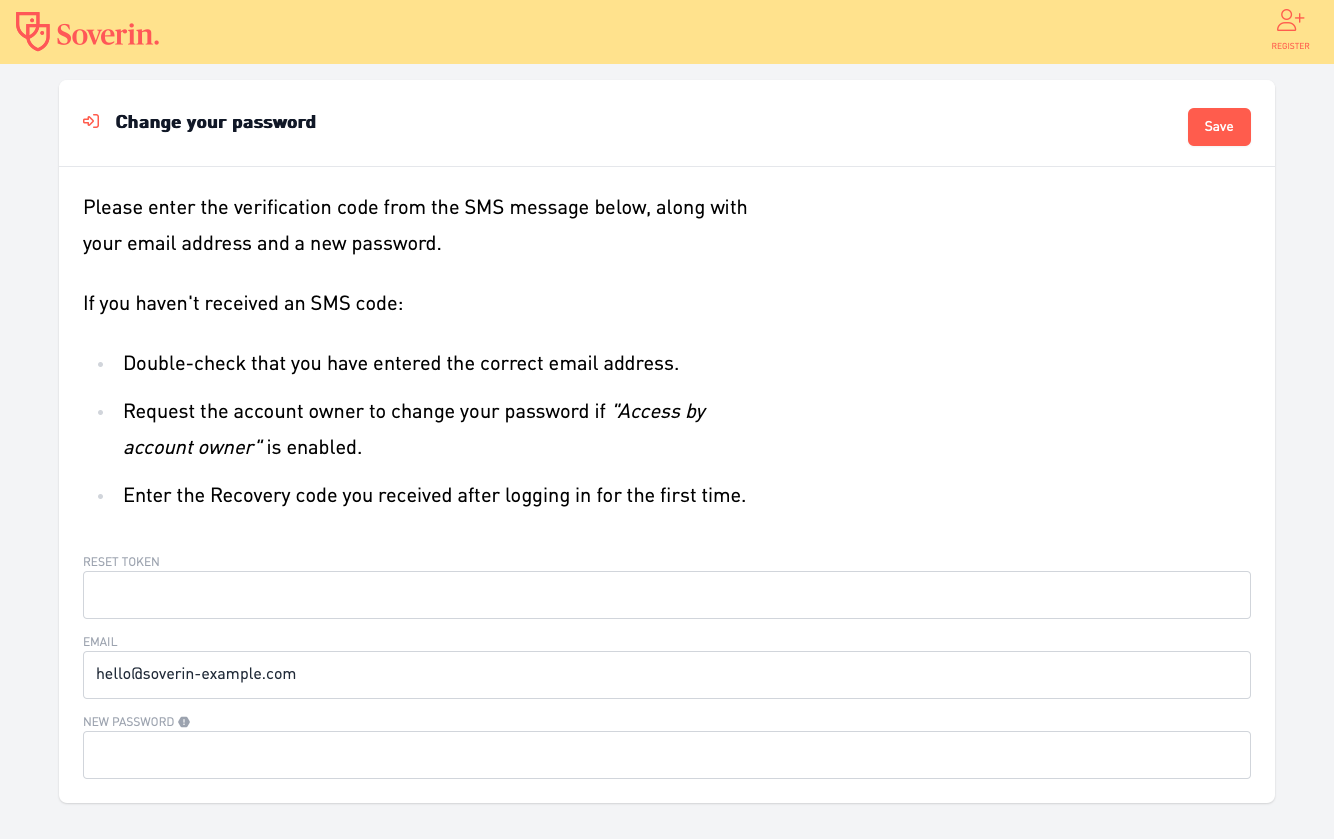1334x839 pixels.
Task: Click "If you haven't received an SMS code" text
Action: point(243,304)
